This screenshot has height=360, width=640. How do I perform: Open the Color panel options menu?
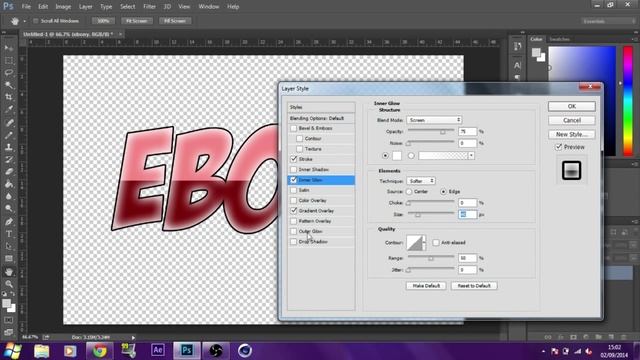tap(635, 39)
